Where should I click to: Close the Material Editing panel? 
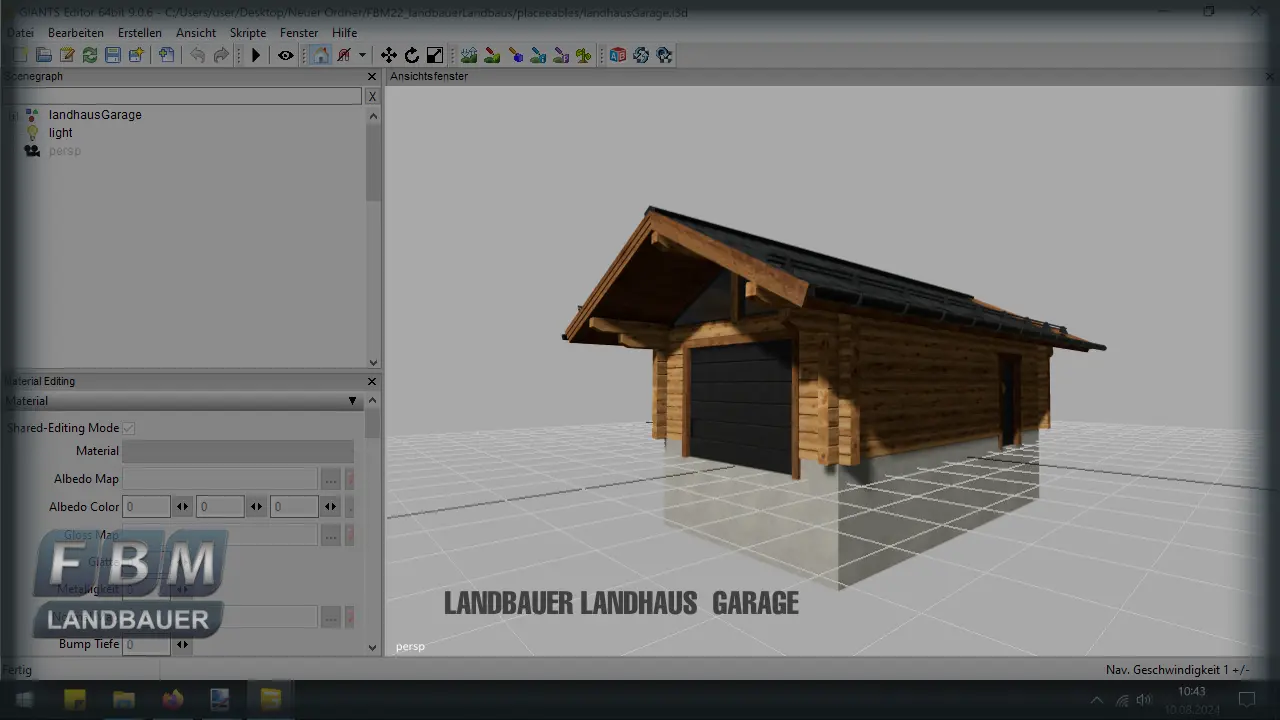(x=372, y=381)
